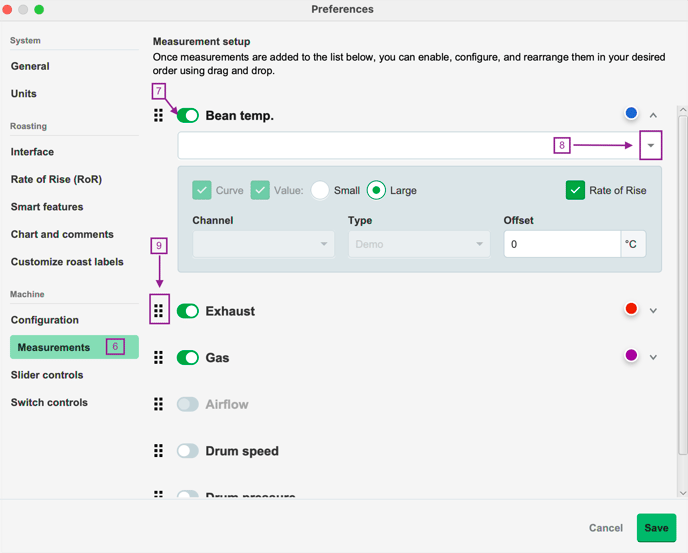This screenshot has width=688, height=553.
Task: Open the General preferences section
Action: point(30,66)
